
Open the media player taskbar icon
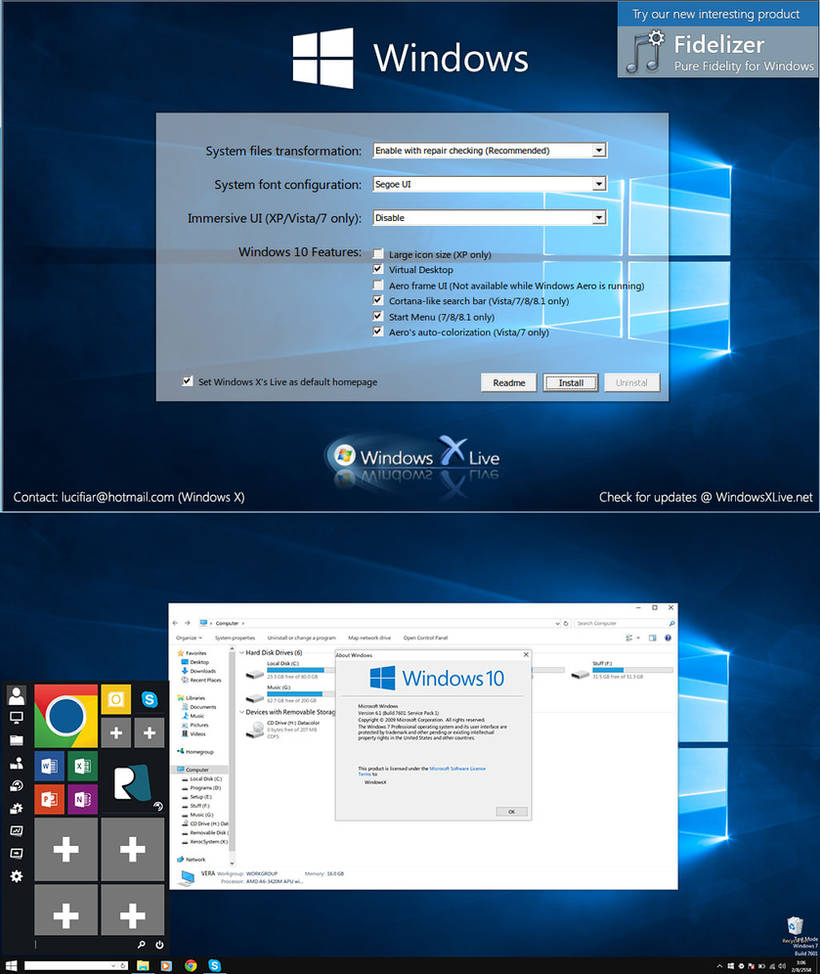tap(166, 966)
